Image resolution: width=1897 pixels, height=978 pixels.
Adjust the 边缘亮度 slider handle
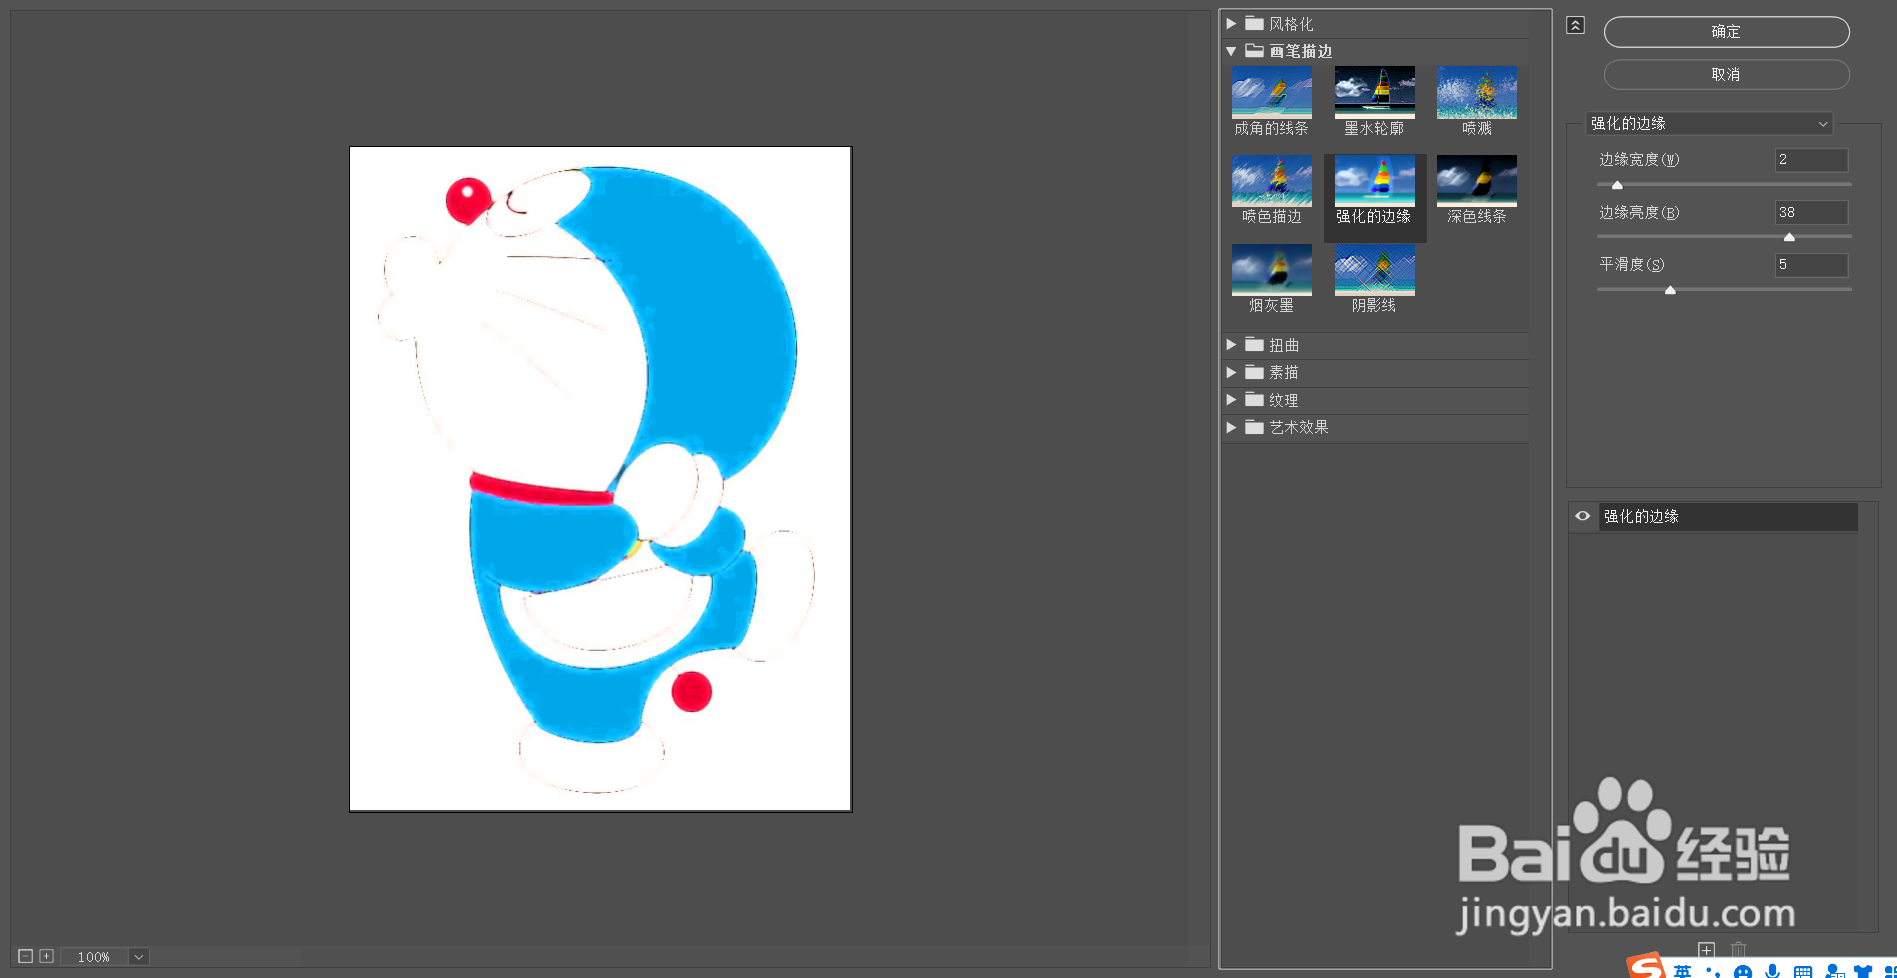1789,237
